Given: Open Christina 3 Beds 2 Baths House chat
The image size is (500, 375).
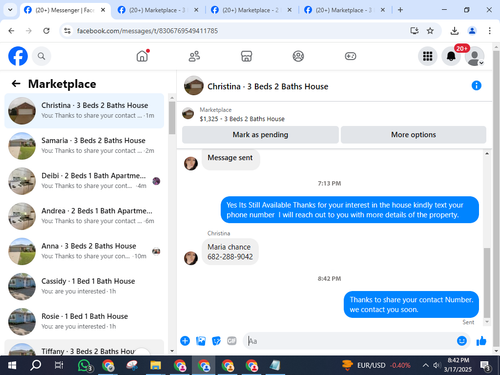Looking at the screenshot, I should coord(84,111).
